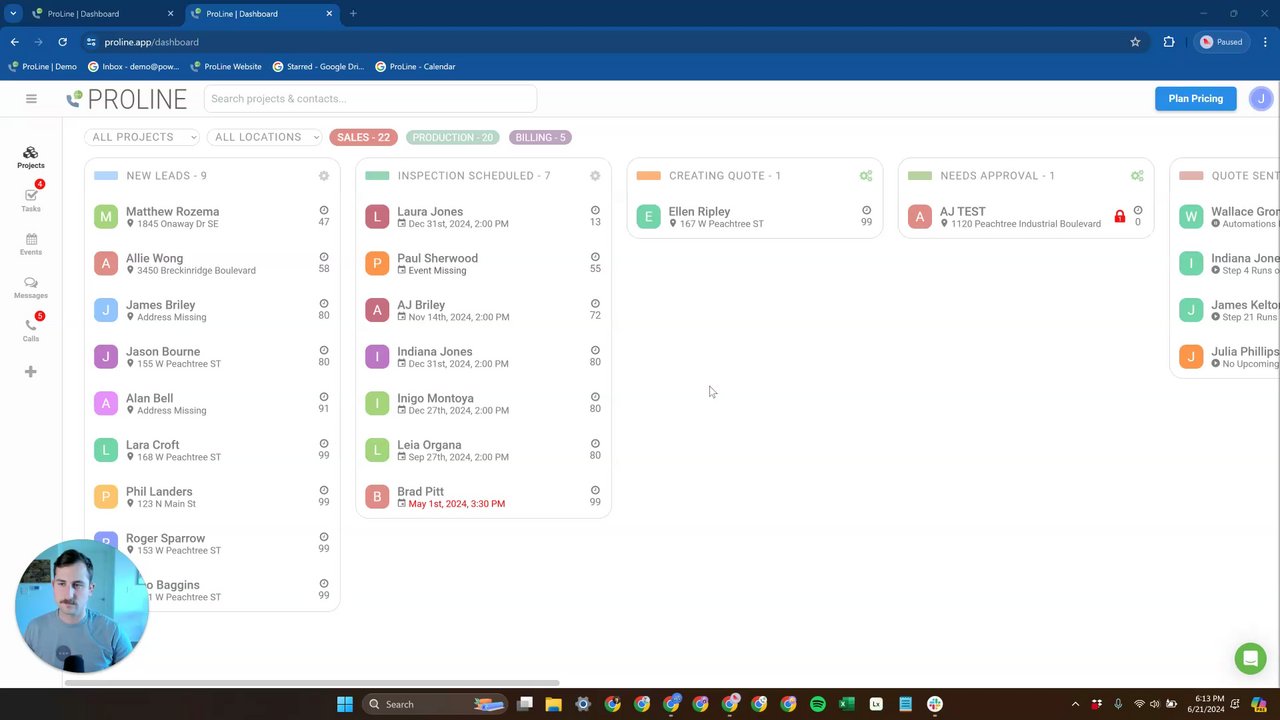Open the hamburger navigation menu
This screenshot has height=720, width=1280.
[x=31, y=98]
